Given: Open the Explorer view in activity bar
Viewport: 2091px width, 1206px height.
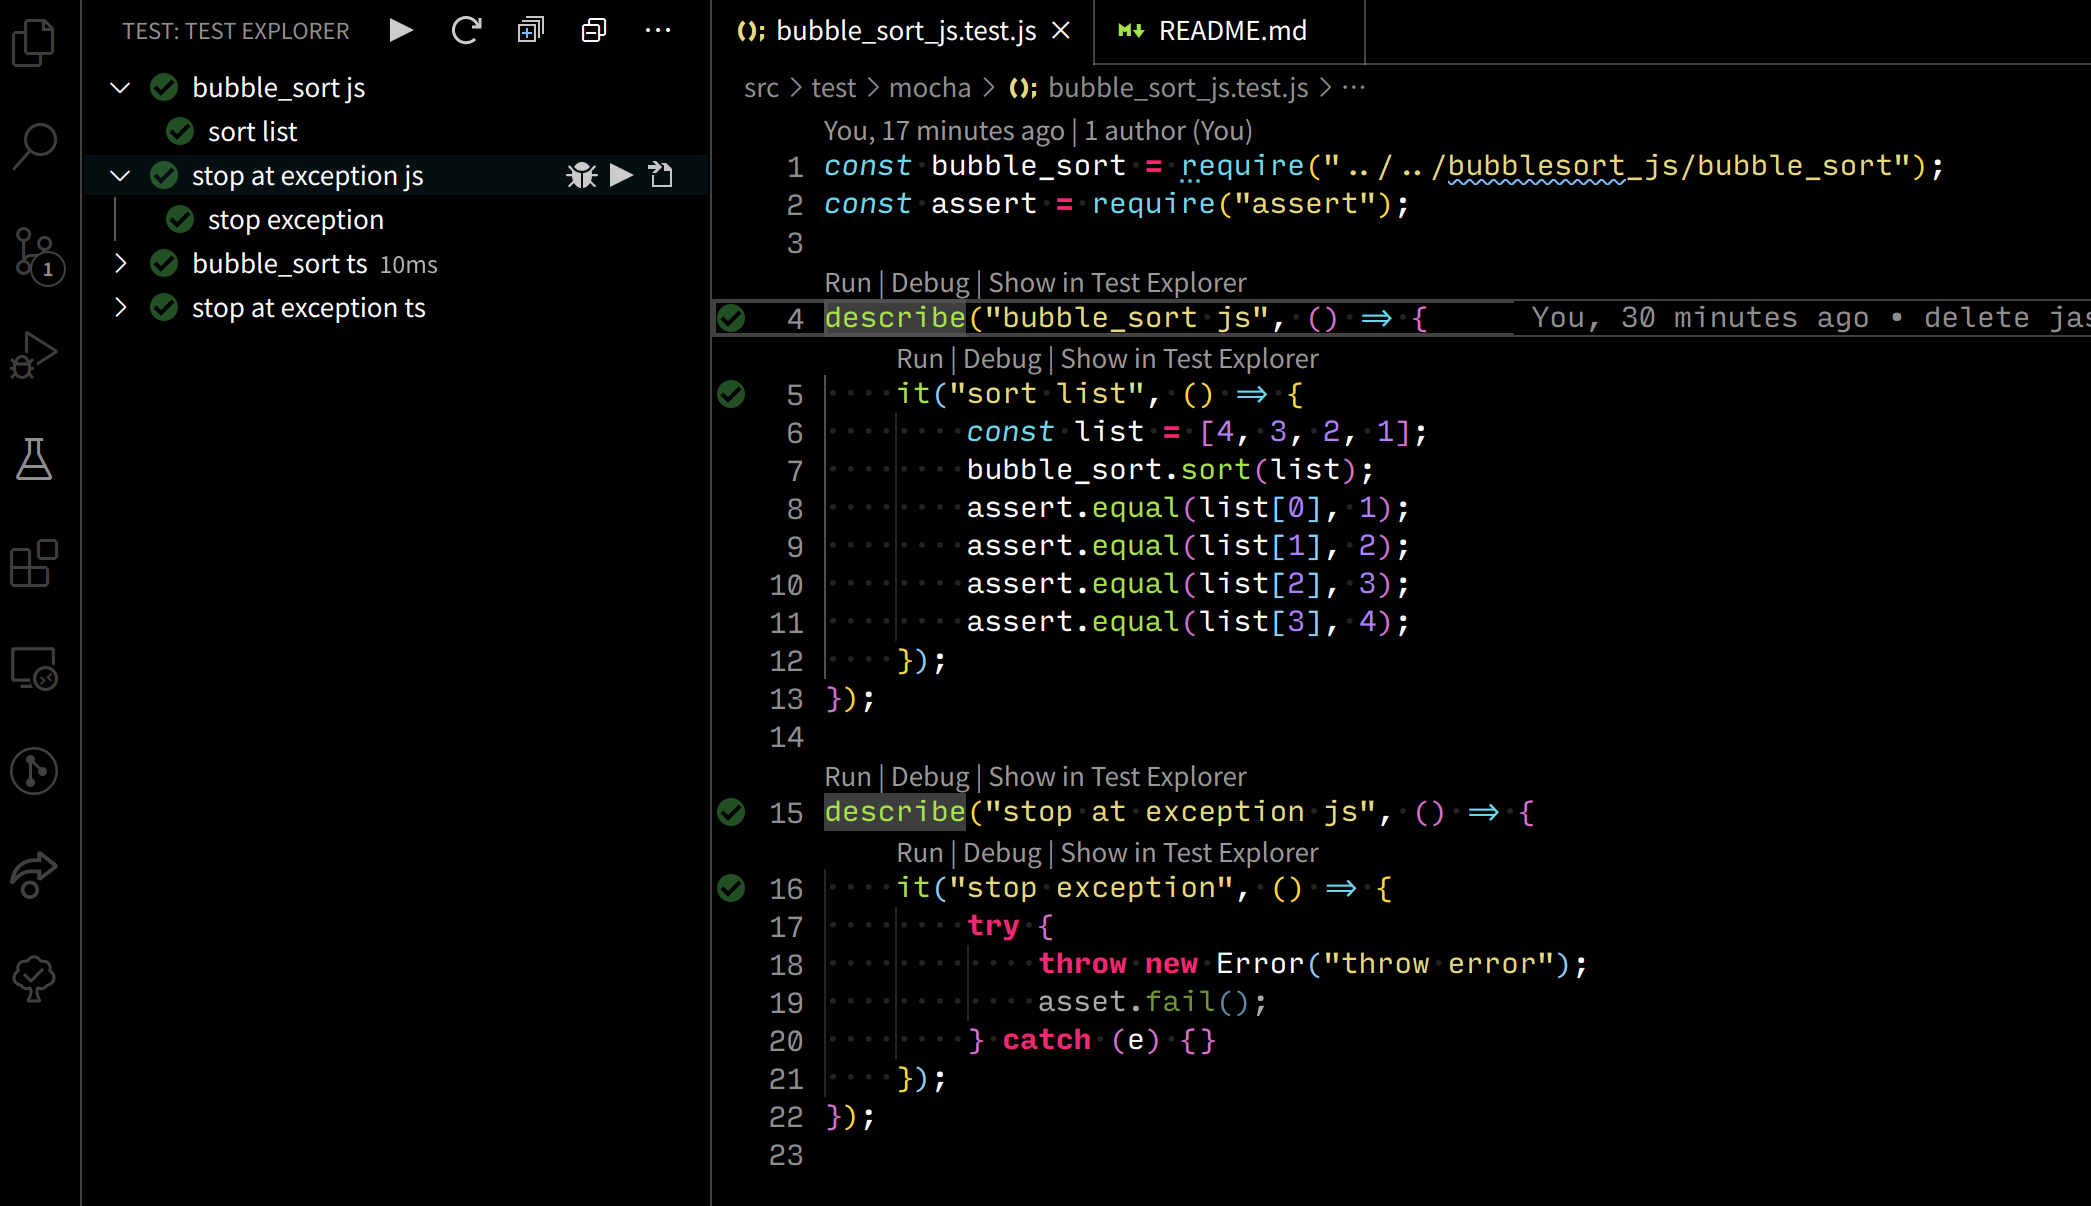Looking at the screenshot, I should tap(34, 42).
